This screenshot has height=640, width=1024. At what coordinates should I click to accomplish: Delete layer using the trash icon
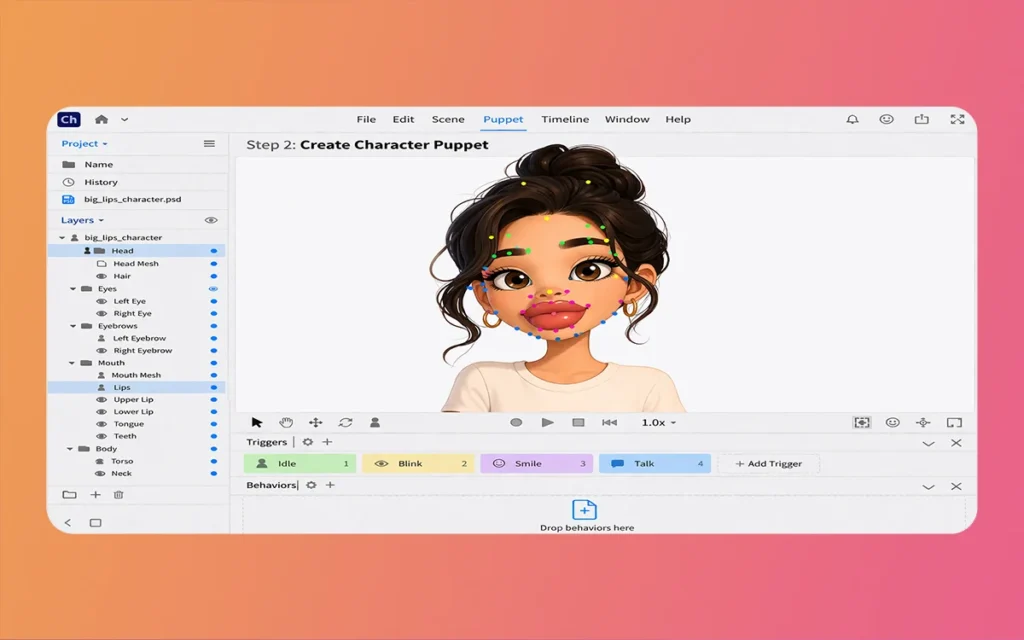119,495
